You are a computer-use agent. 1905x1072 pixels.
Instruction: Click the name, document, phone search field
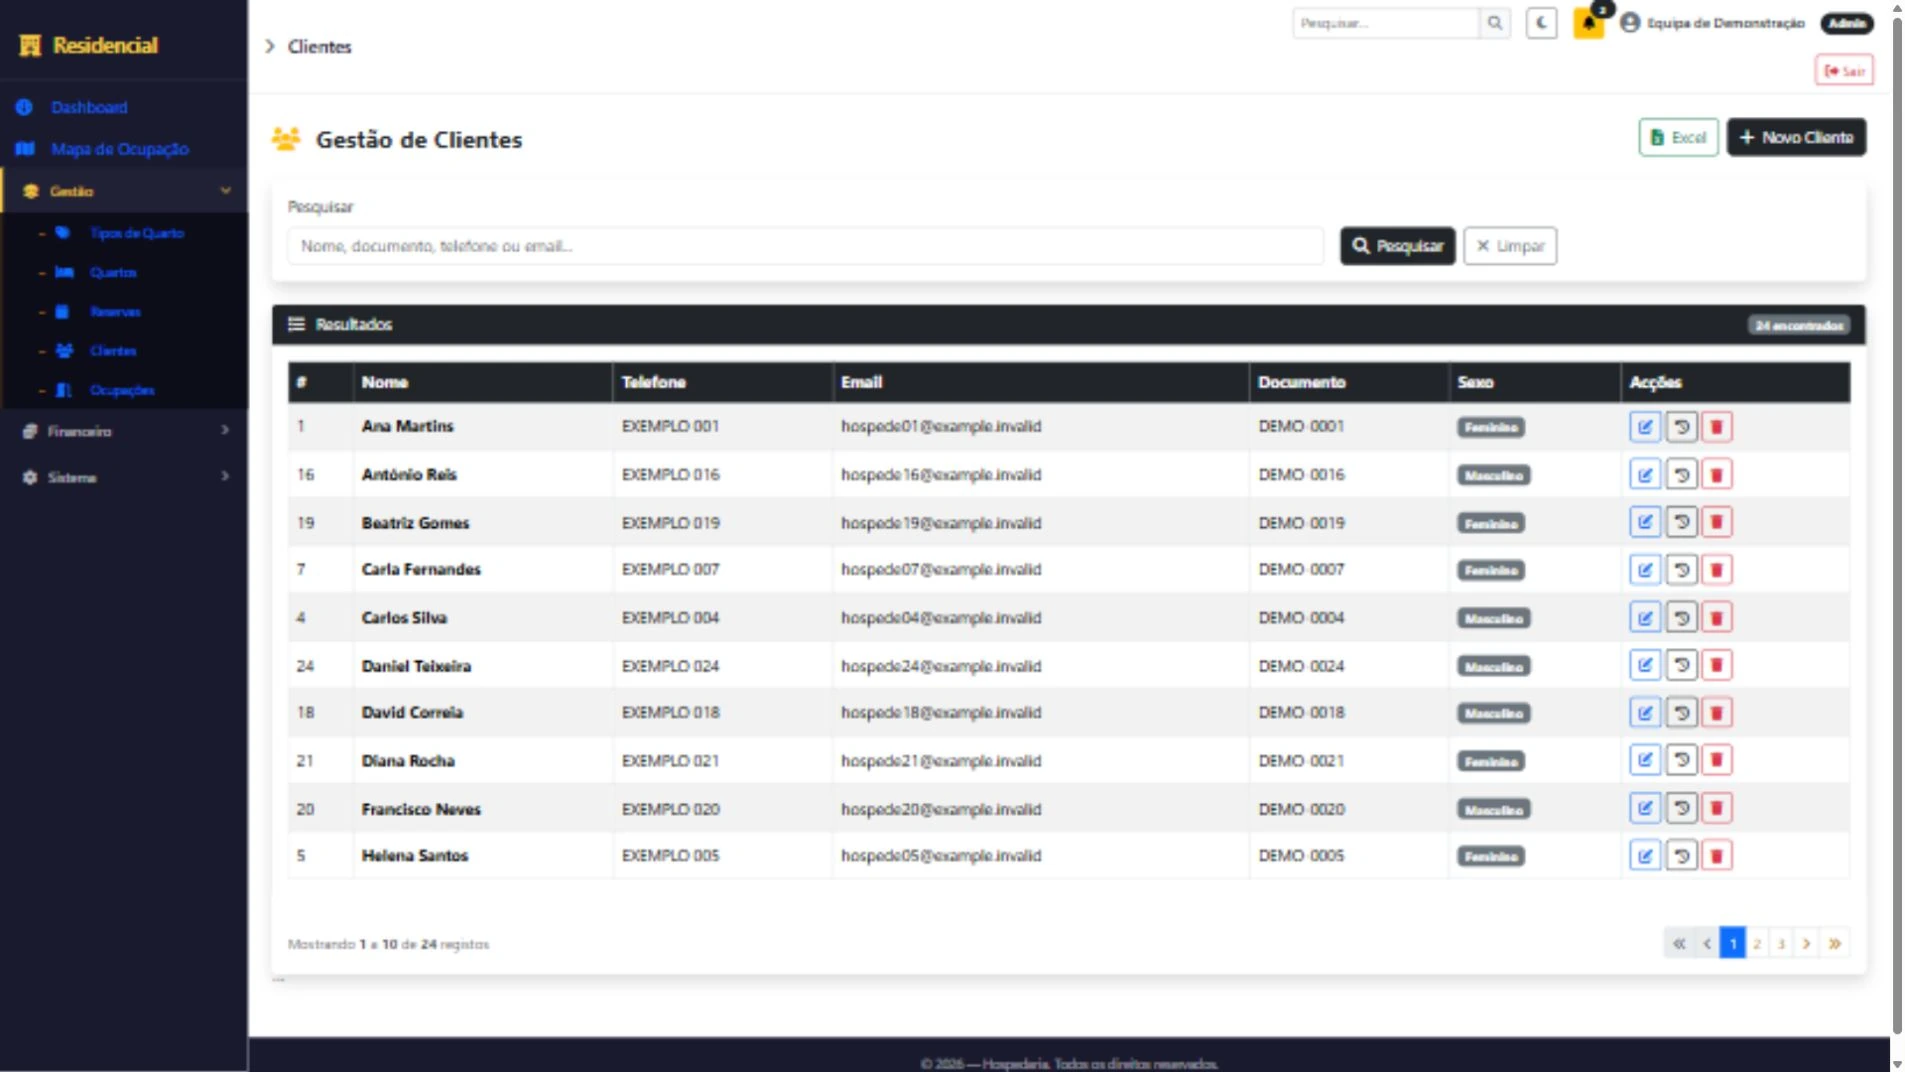805,246
